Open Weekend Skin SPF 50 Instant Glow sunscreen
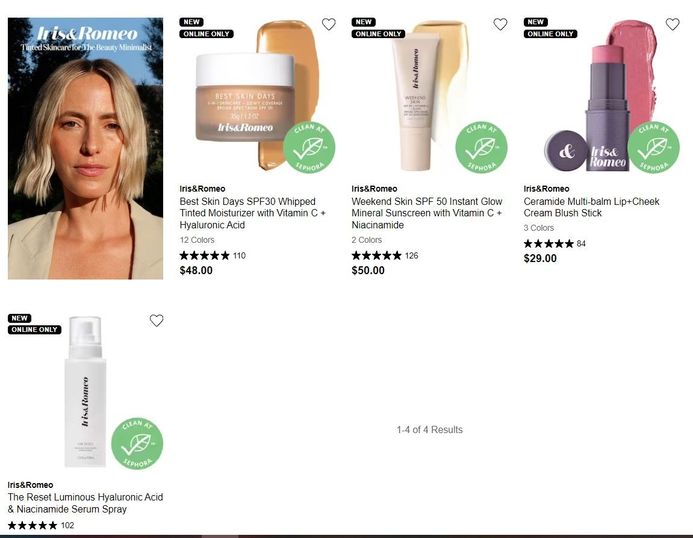Screen dimensions: 693x538 [x=427, y=213]
